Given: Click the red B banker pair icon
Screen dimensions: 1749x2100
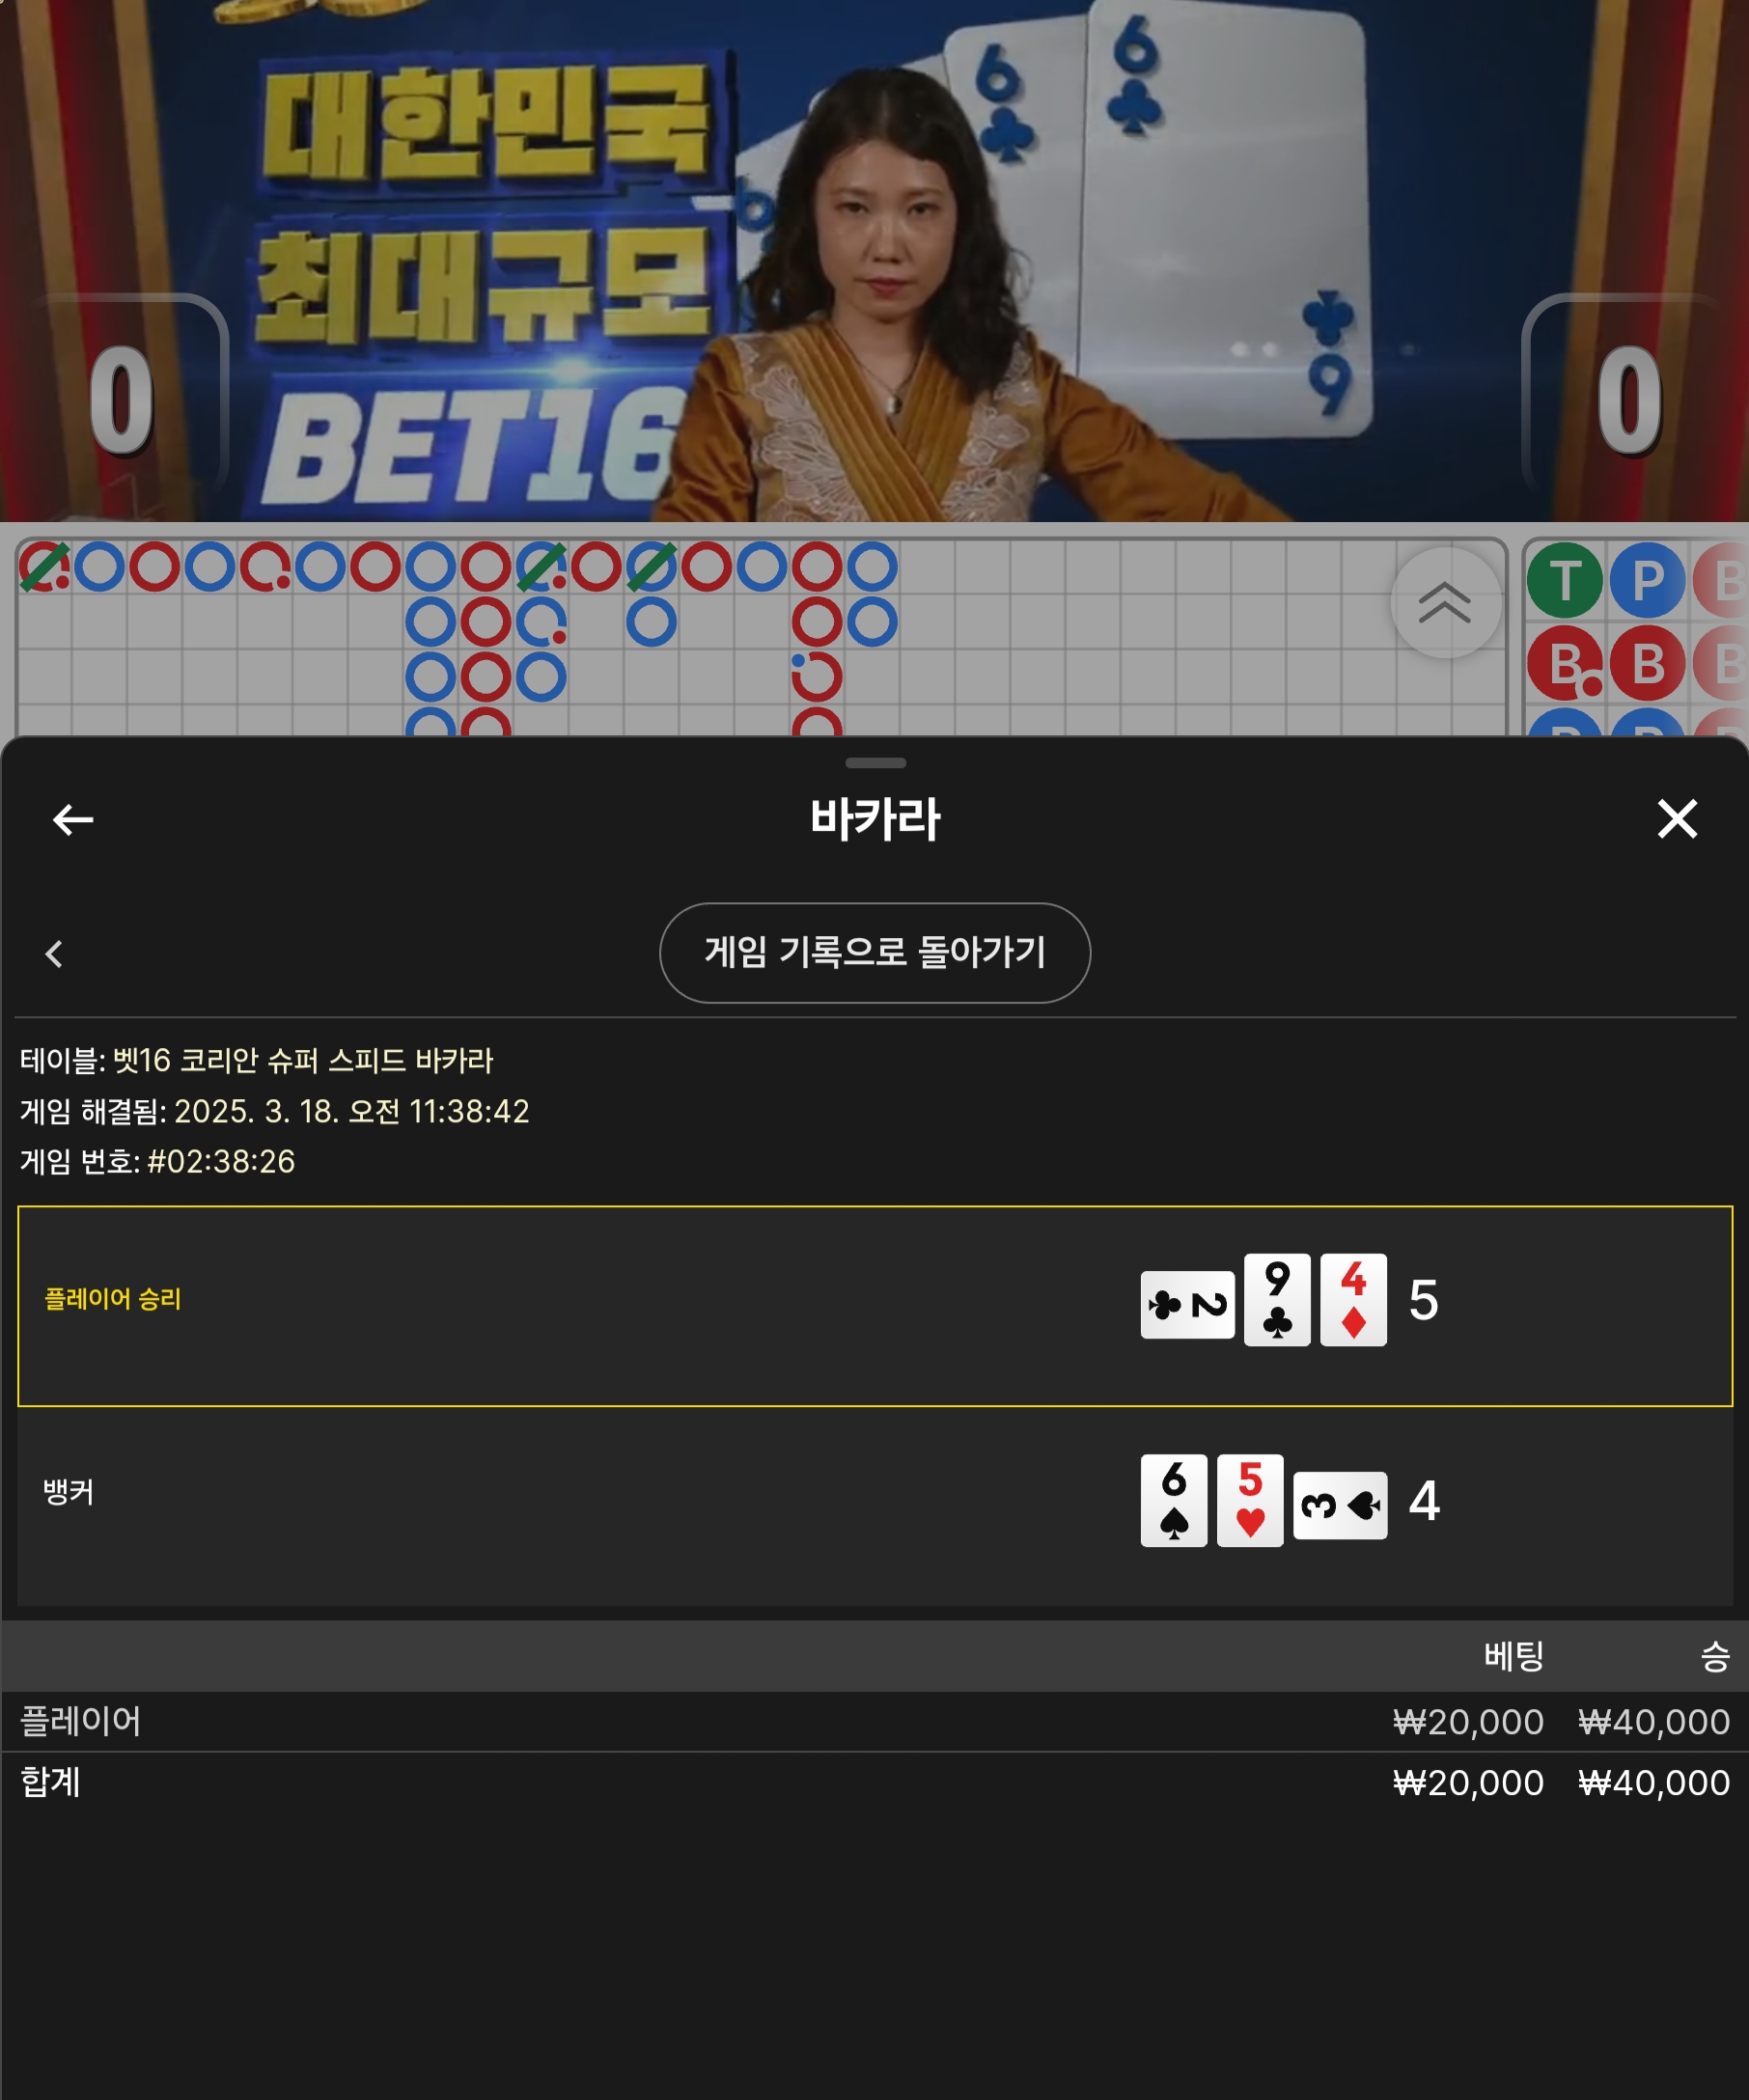Looking at the screenshot, I should (x=1564, y=664).
